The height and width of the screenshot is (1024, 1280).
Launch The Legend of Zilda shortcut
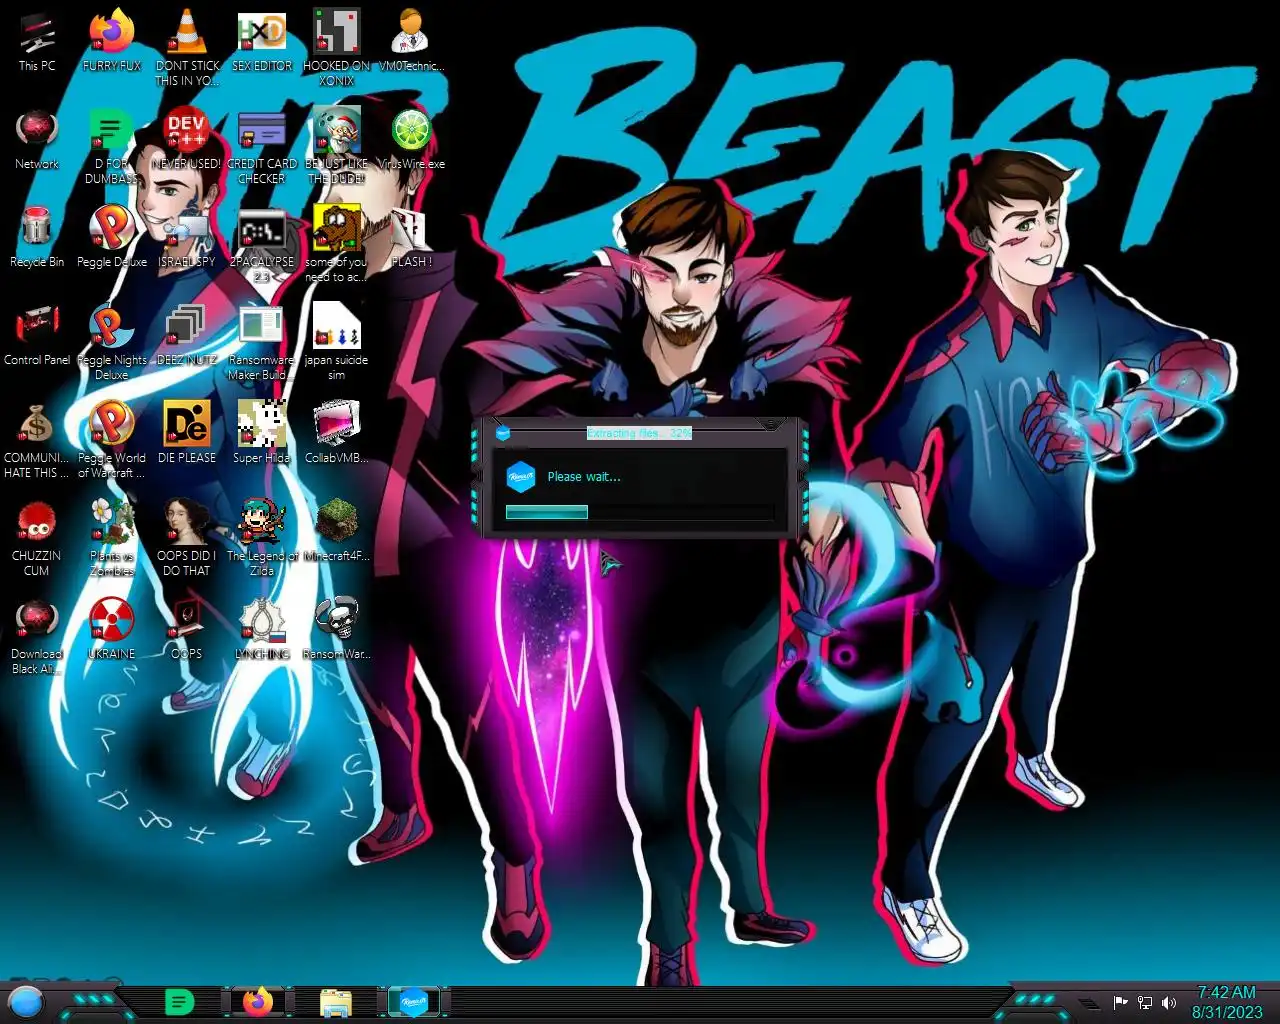point(262,537)
